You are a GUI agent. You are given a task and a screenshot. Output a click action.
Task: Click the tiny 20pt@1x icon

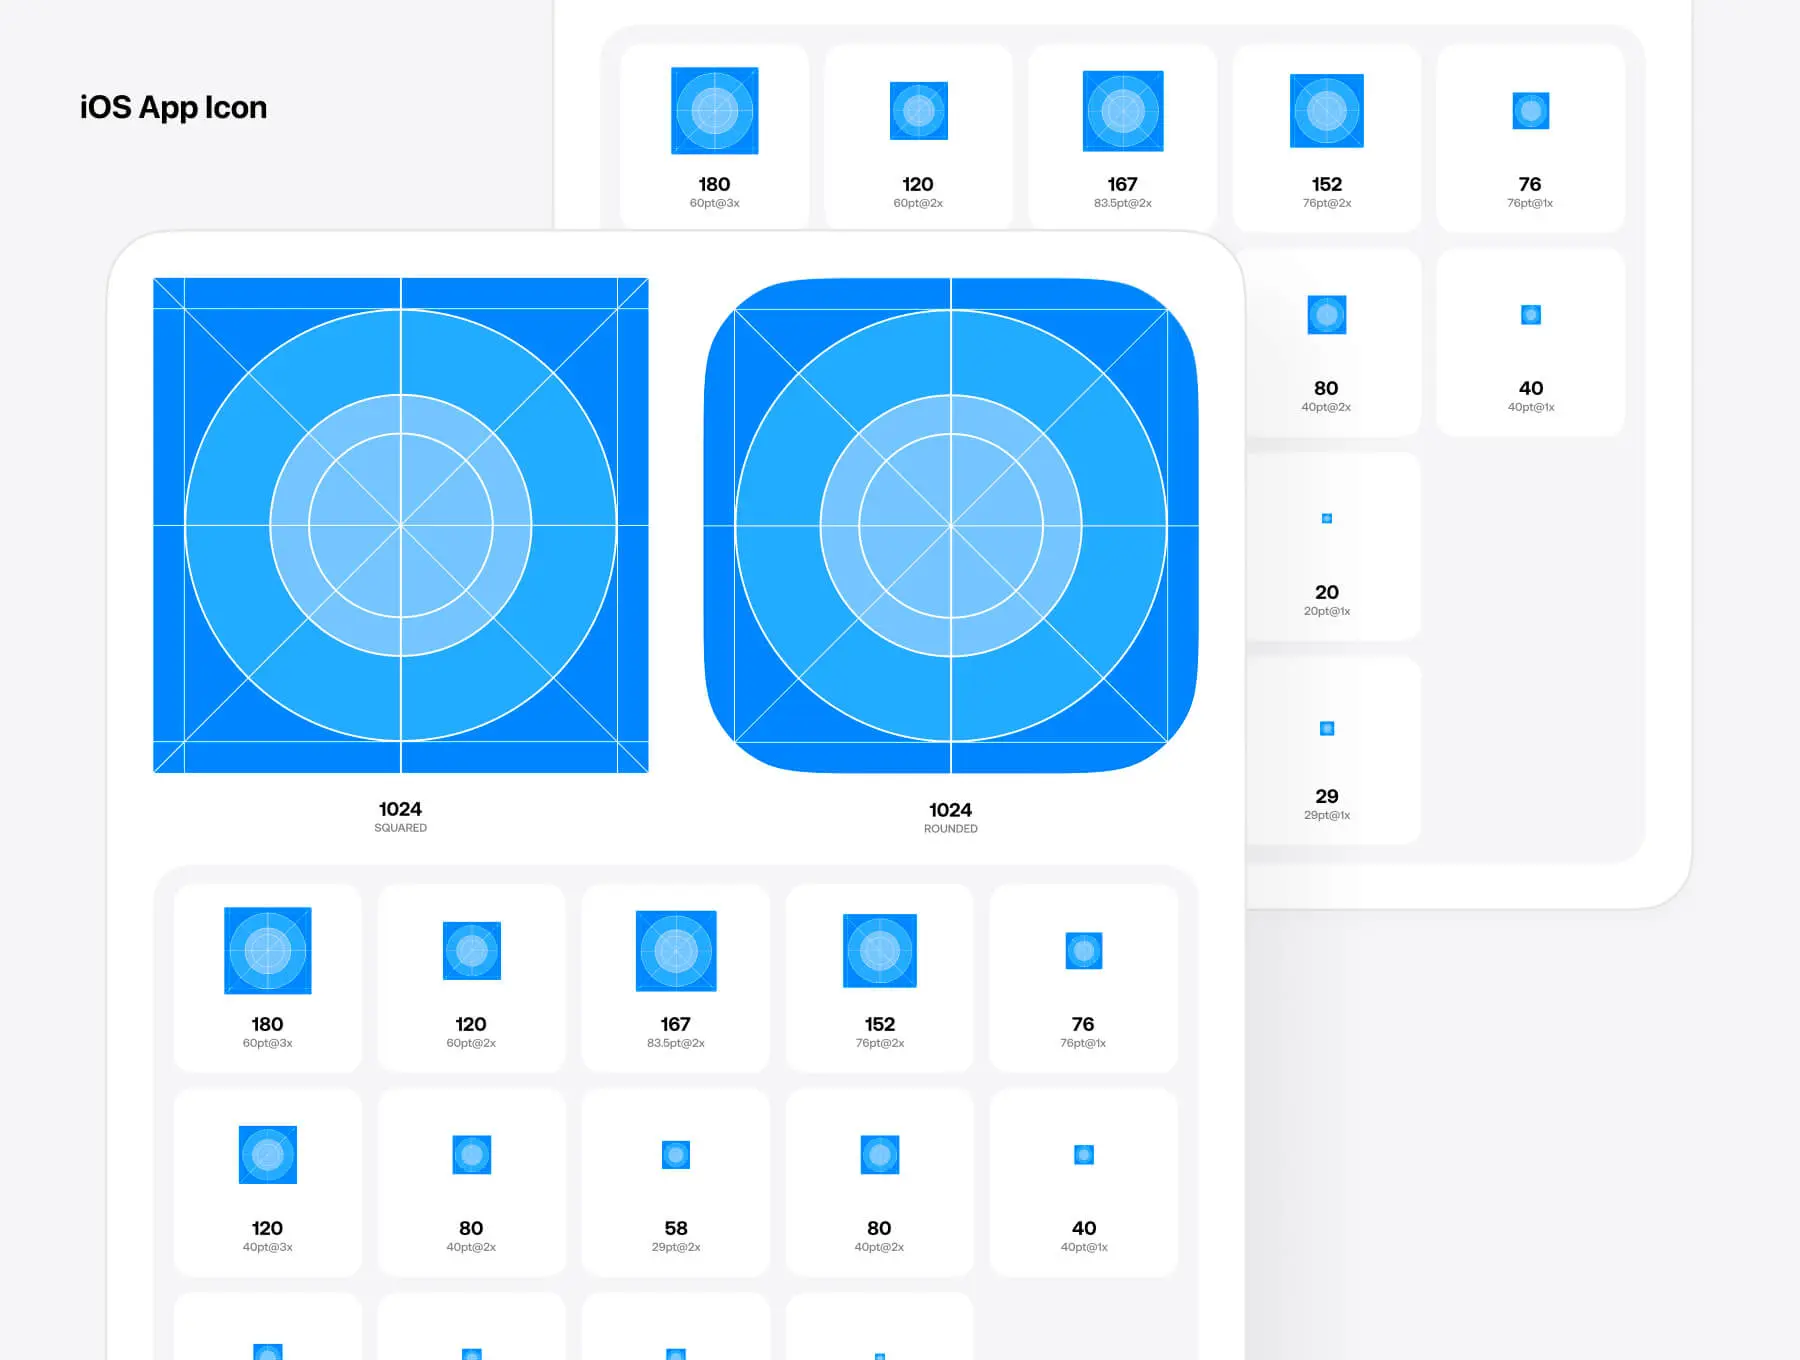(1326, 518)
